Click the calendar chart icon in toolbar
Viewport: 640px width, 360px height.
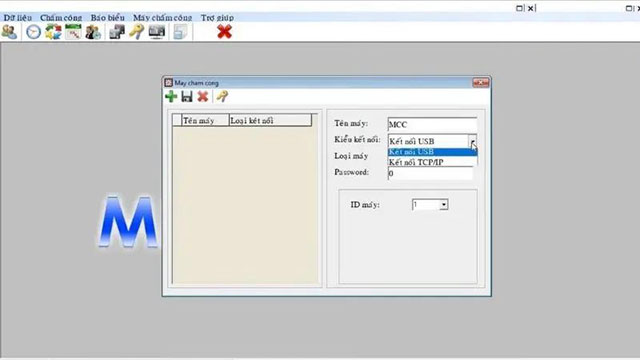73,32
